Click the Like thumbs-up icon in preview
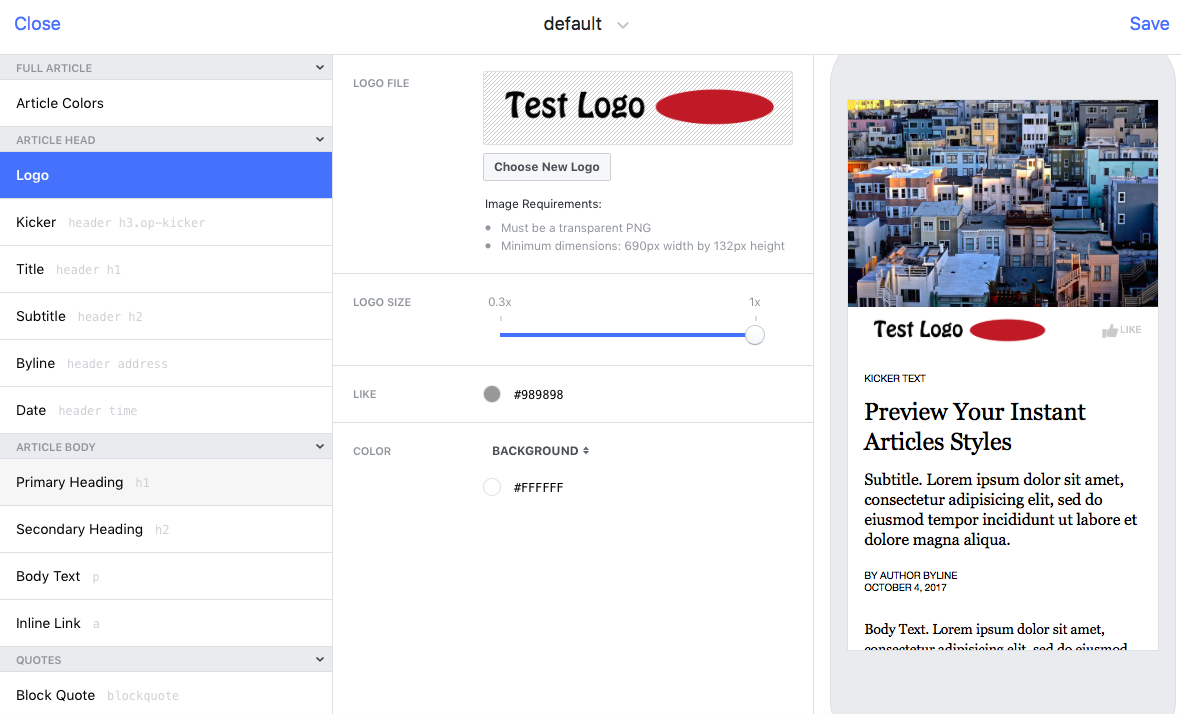1181x714 pixels. coord(1109,331)
